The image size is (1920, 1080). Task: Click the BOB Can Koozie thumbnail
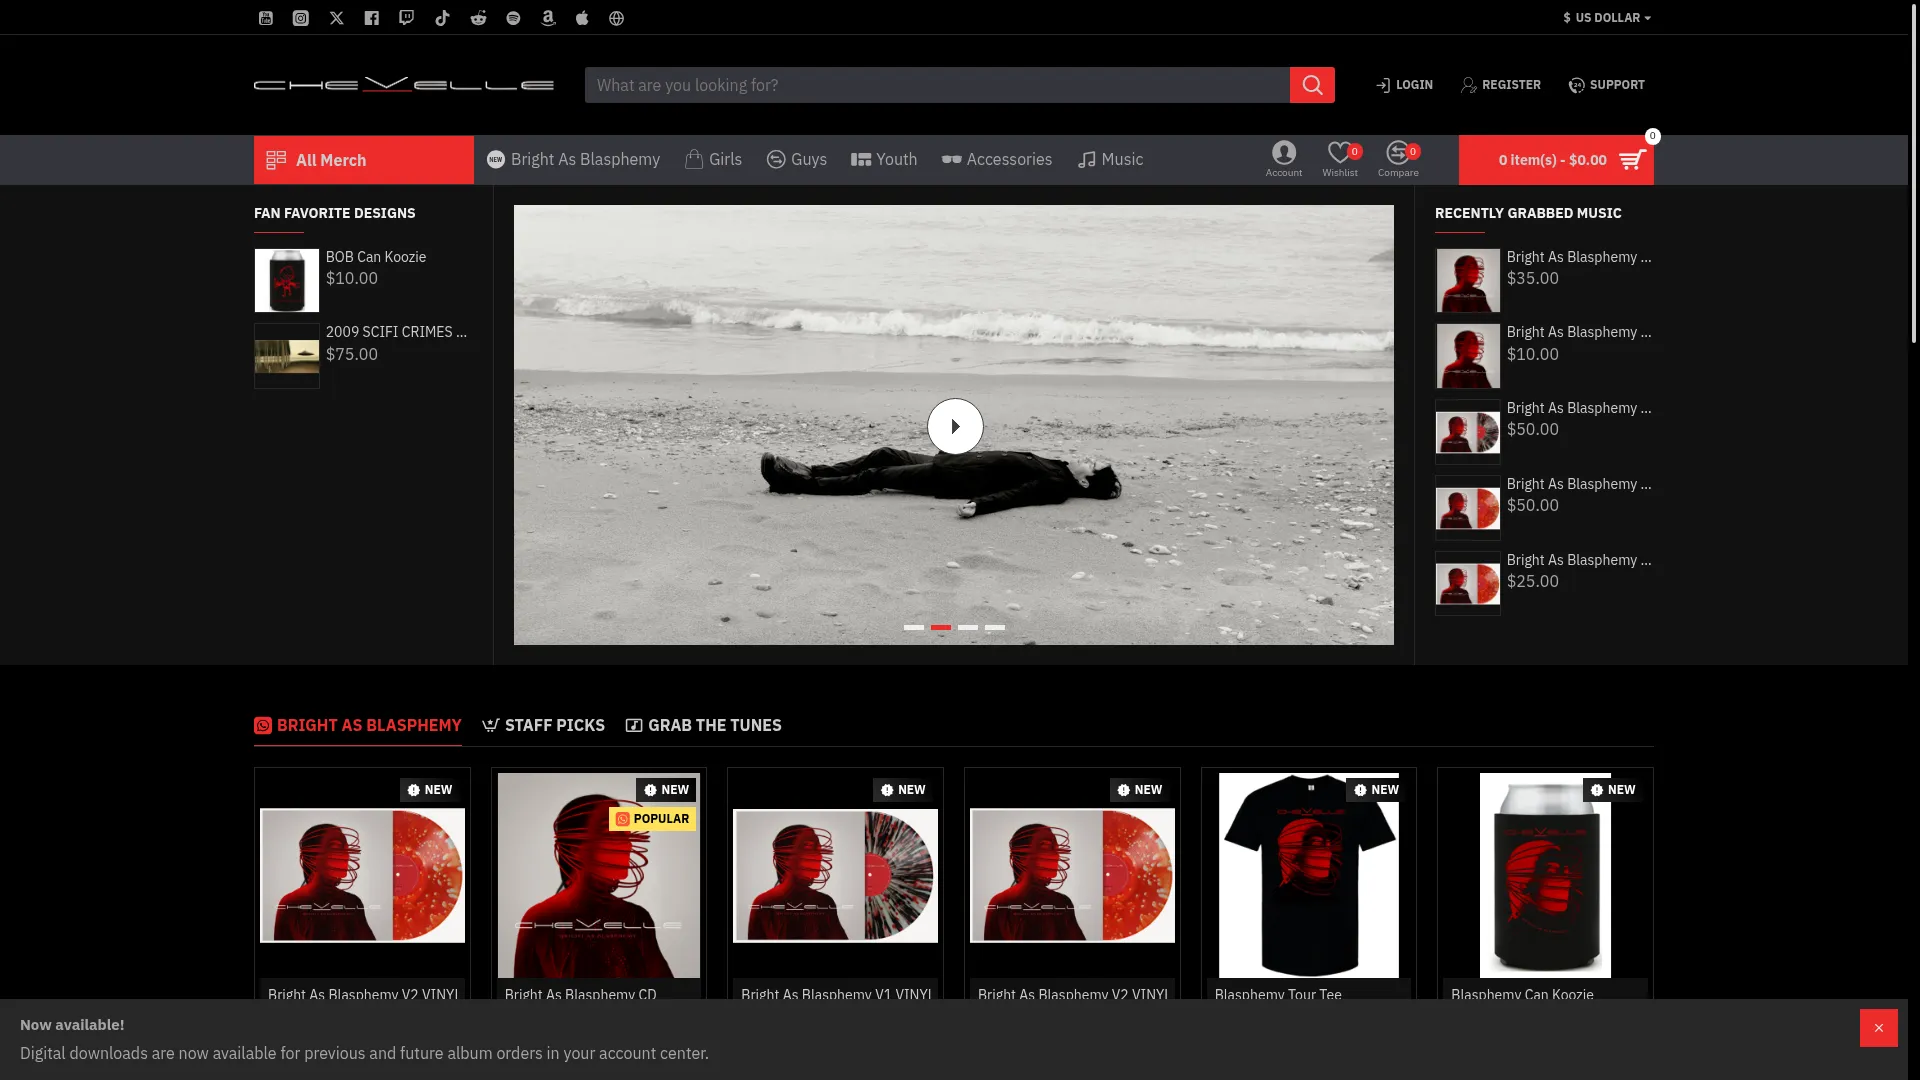pos(287,280)
